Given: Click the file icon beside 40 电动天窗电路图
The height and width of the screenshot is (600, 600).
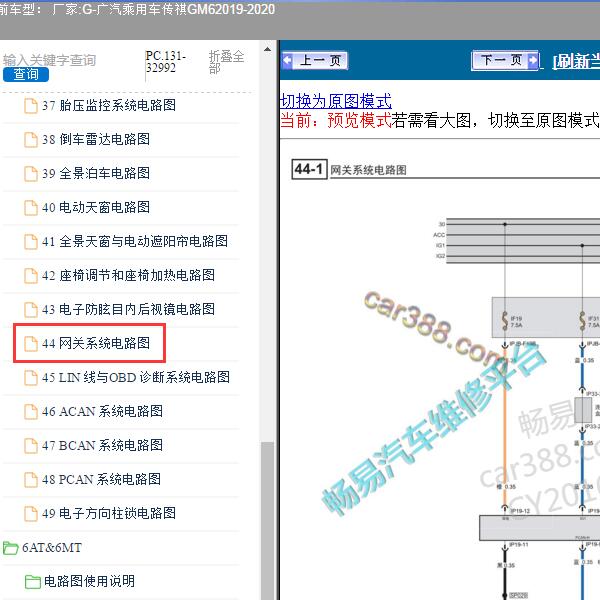Looking at the screenshot, I should 31,208.
